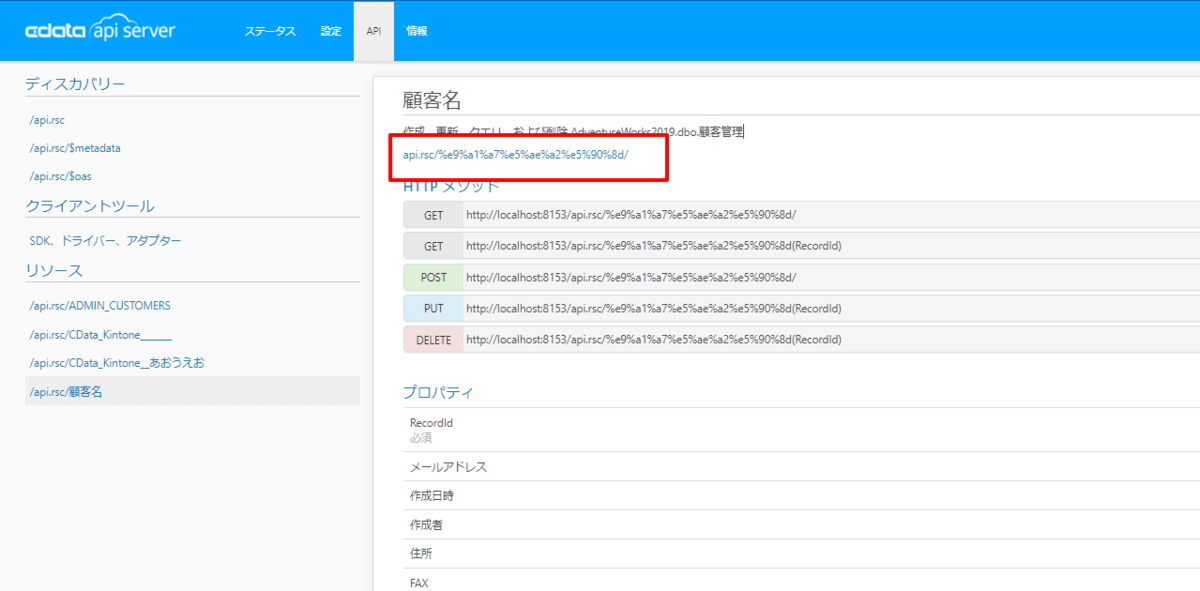Click the POST method badge

click(x=433, y=278)
